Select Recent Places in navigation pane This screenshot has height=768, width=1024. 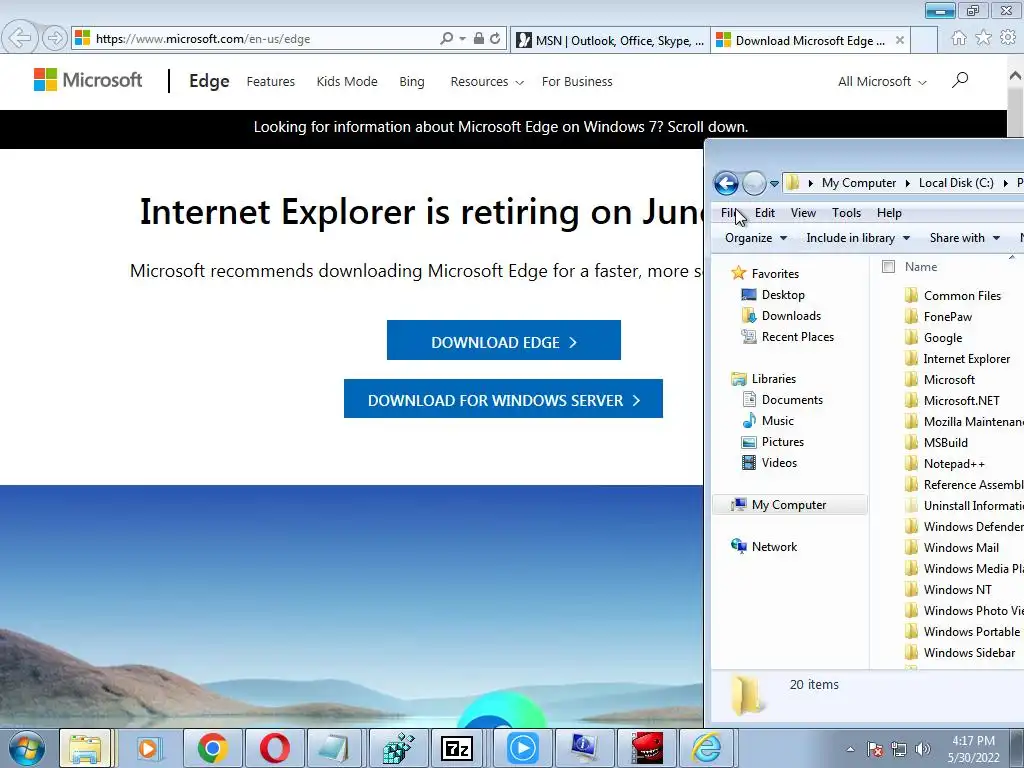(798, 337)
